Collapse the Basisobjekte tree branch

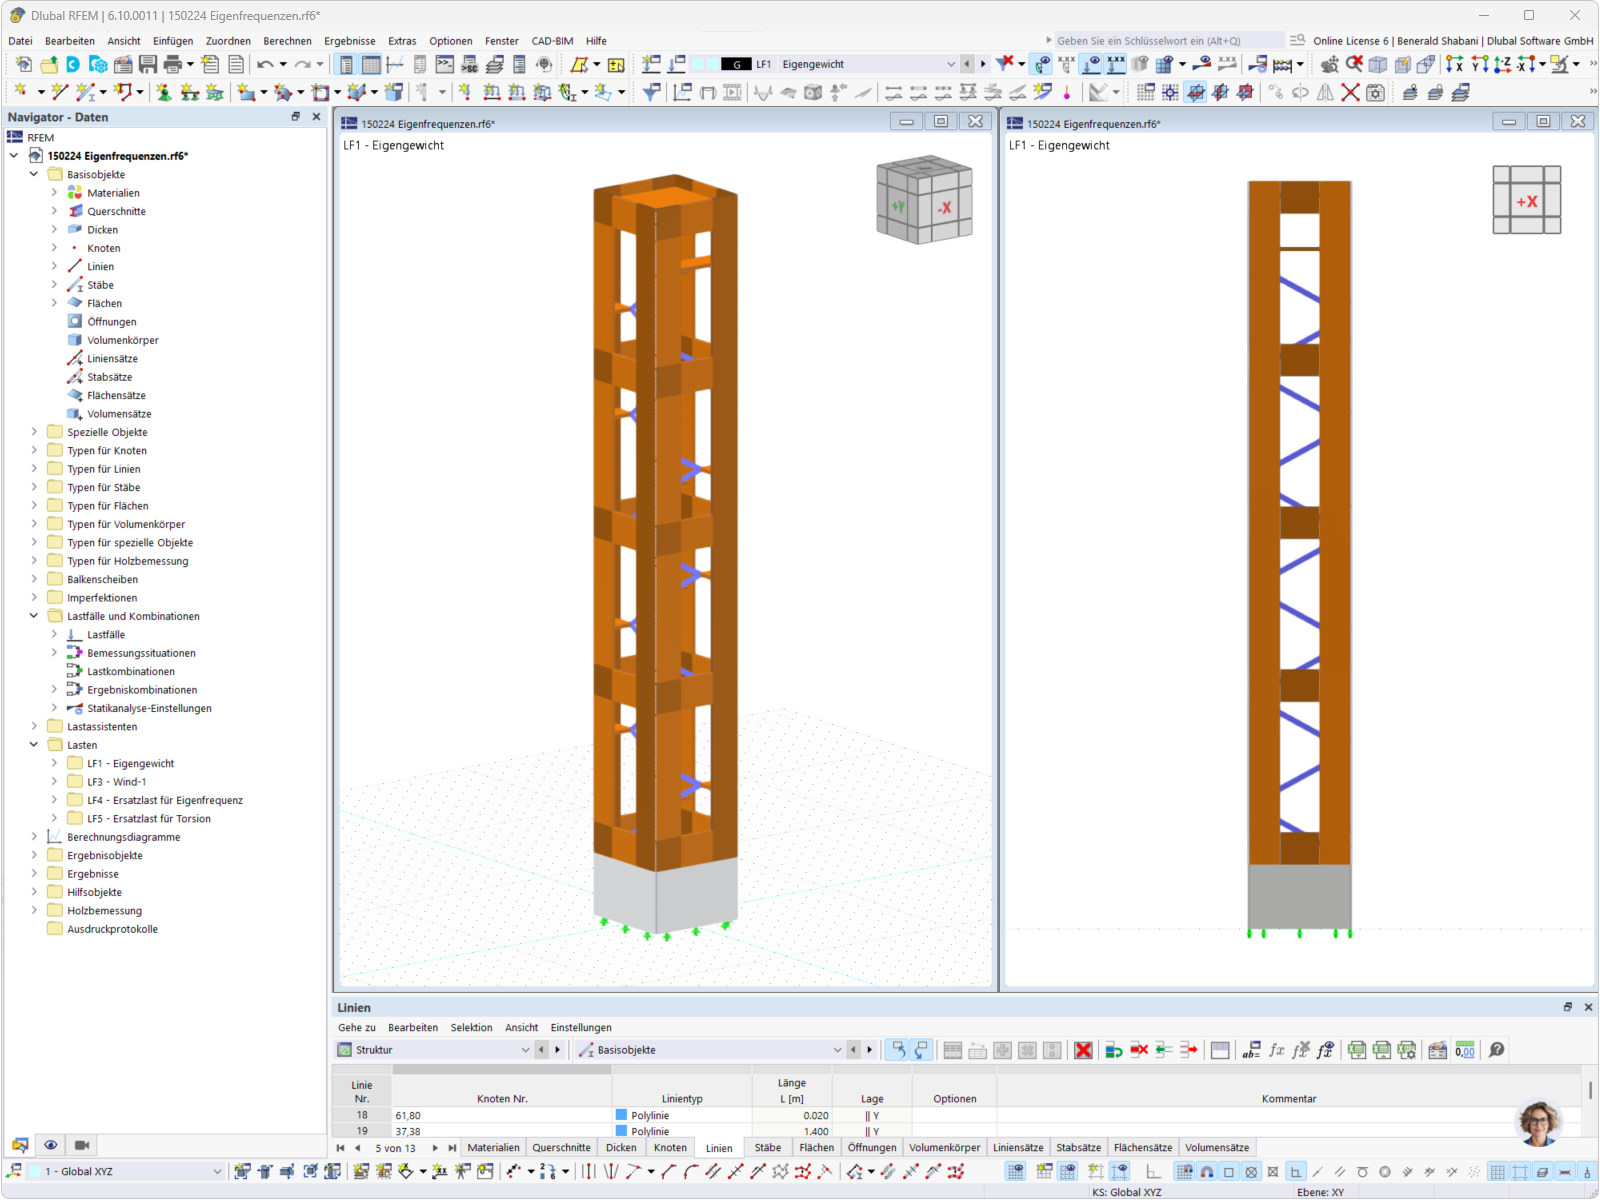click(34, 174)
